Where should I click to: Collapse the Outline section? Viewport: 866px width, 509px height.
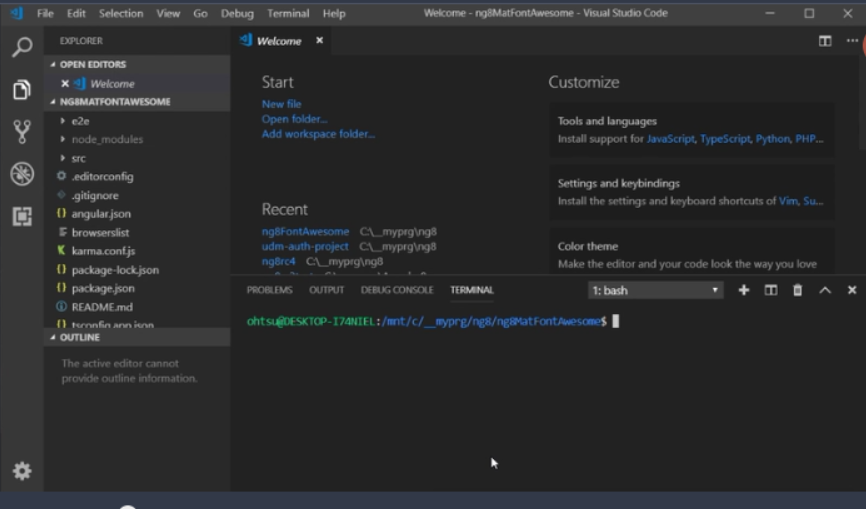click(137, 337)
